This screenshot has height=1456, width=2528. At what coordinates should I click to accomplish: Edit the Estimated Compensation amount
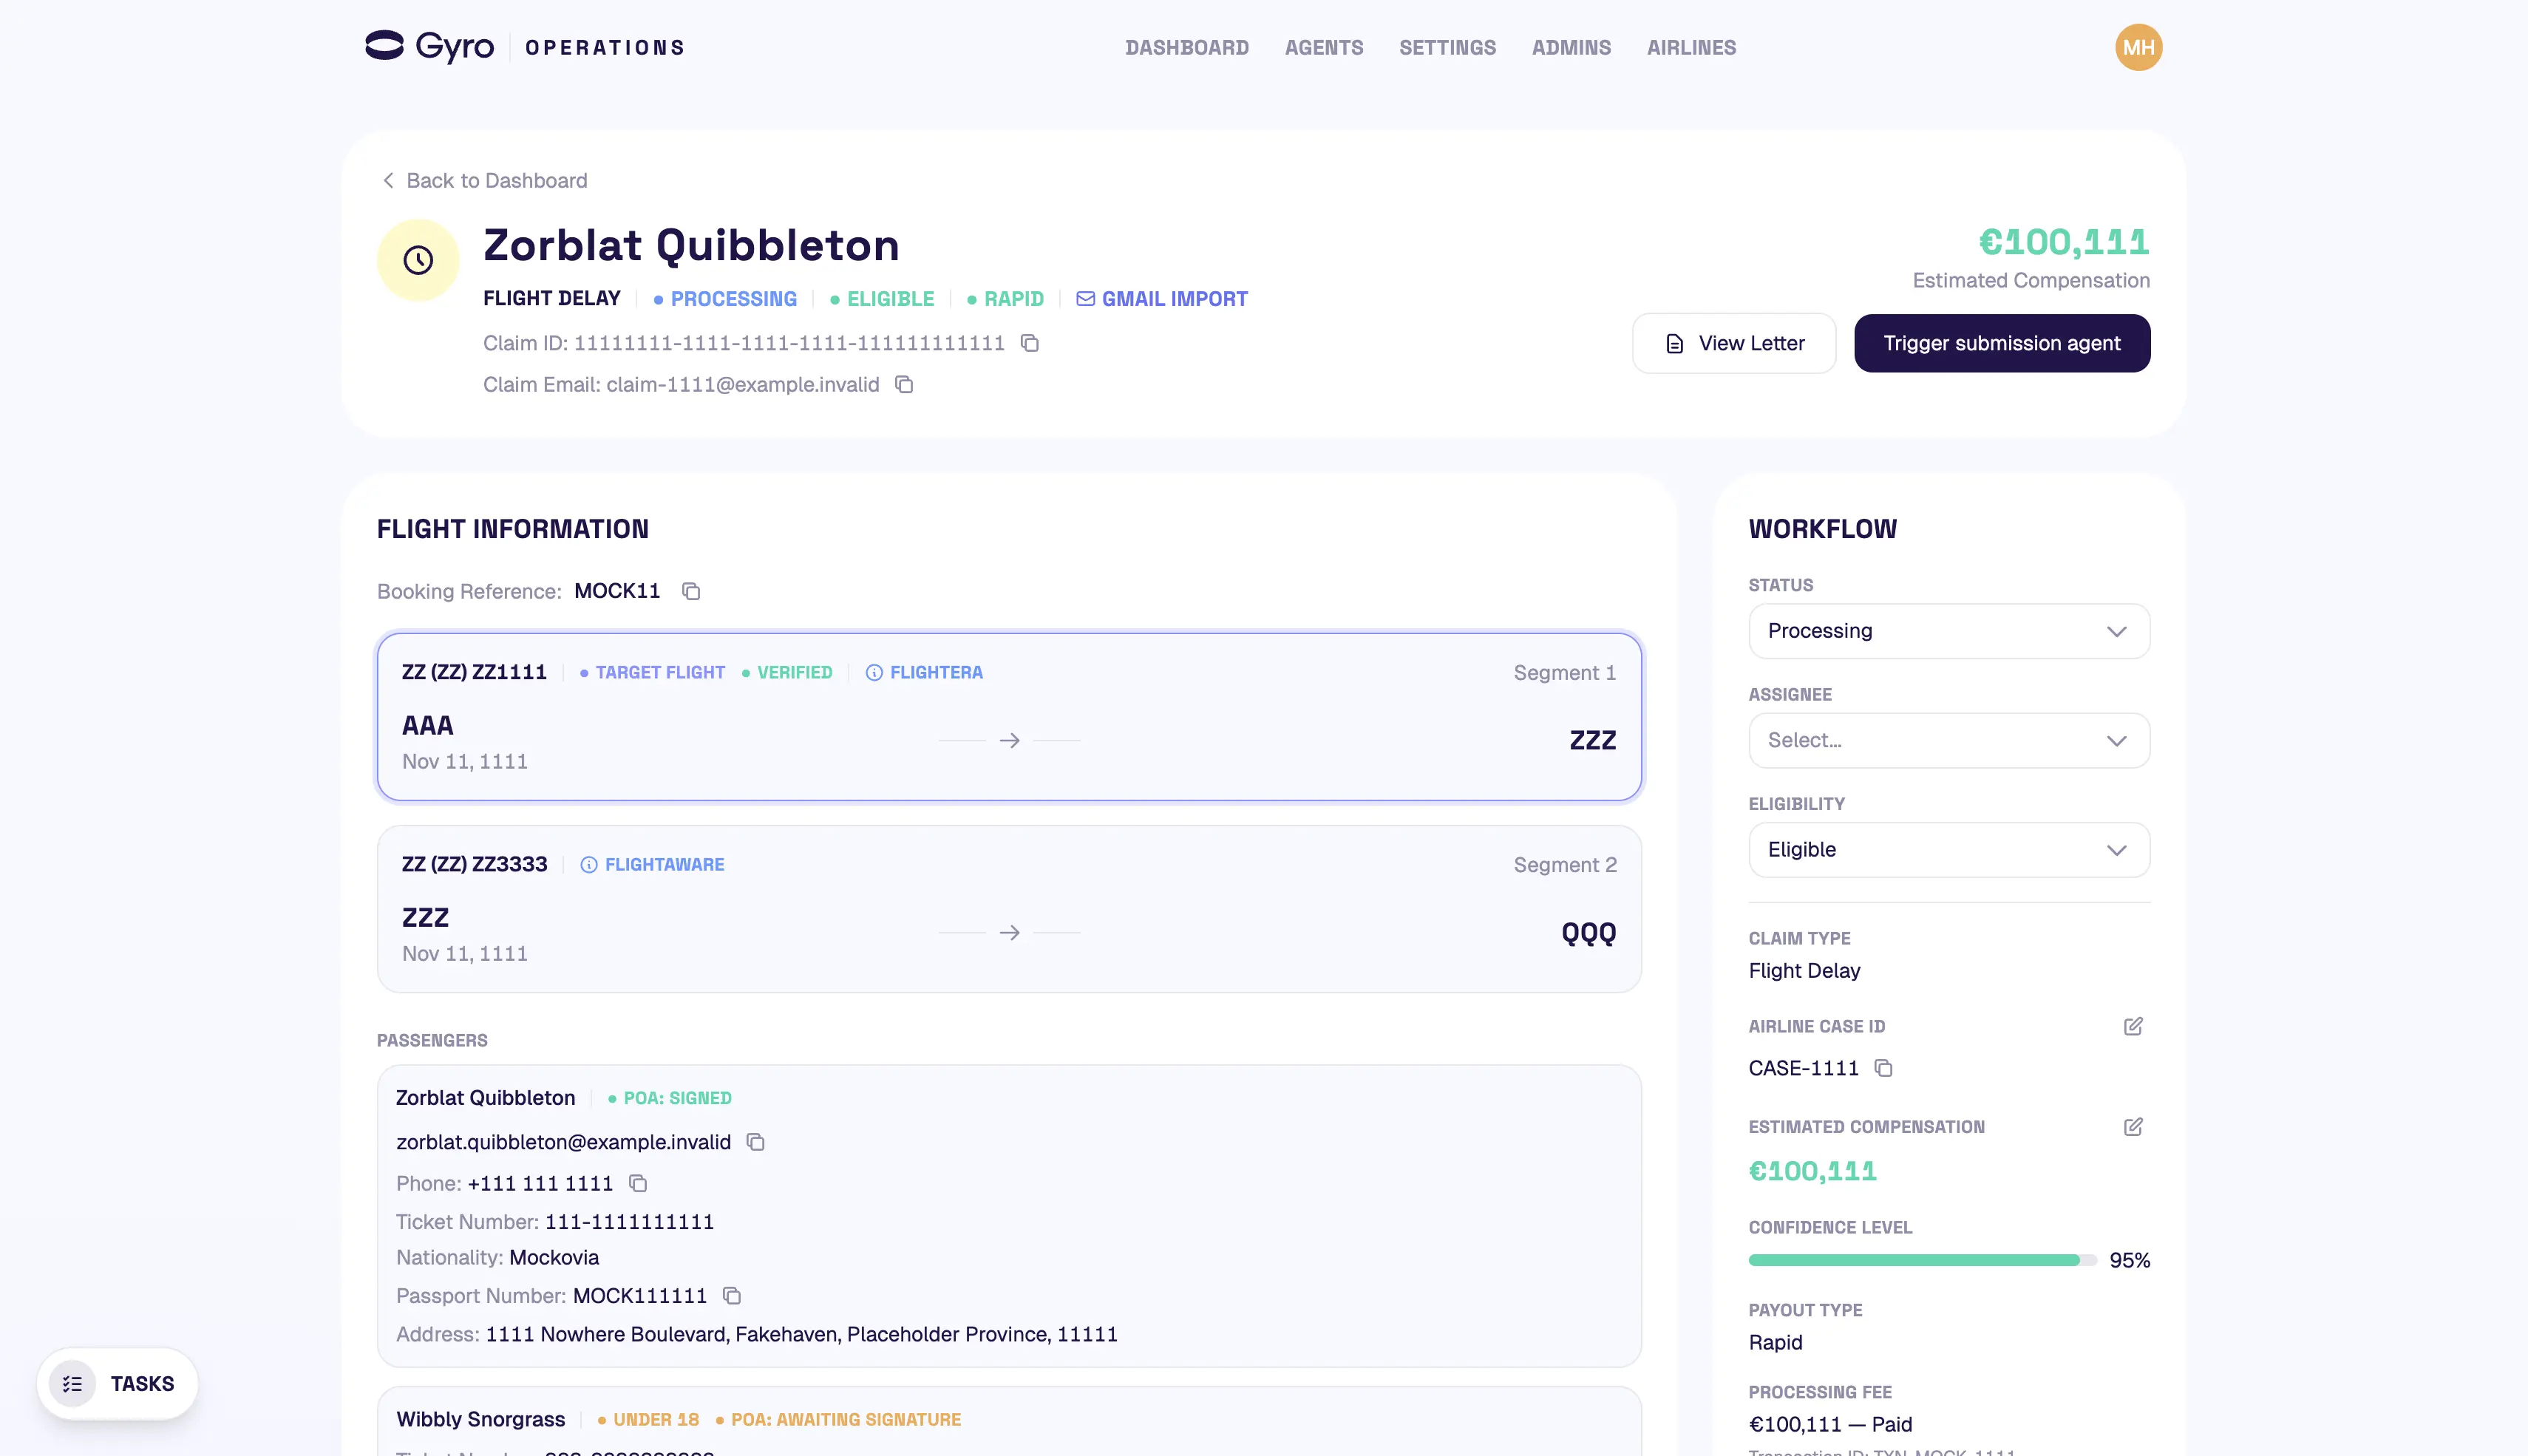point(2132,1127)
